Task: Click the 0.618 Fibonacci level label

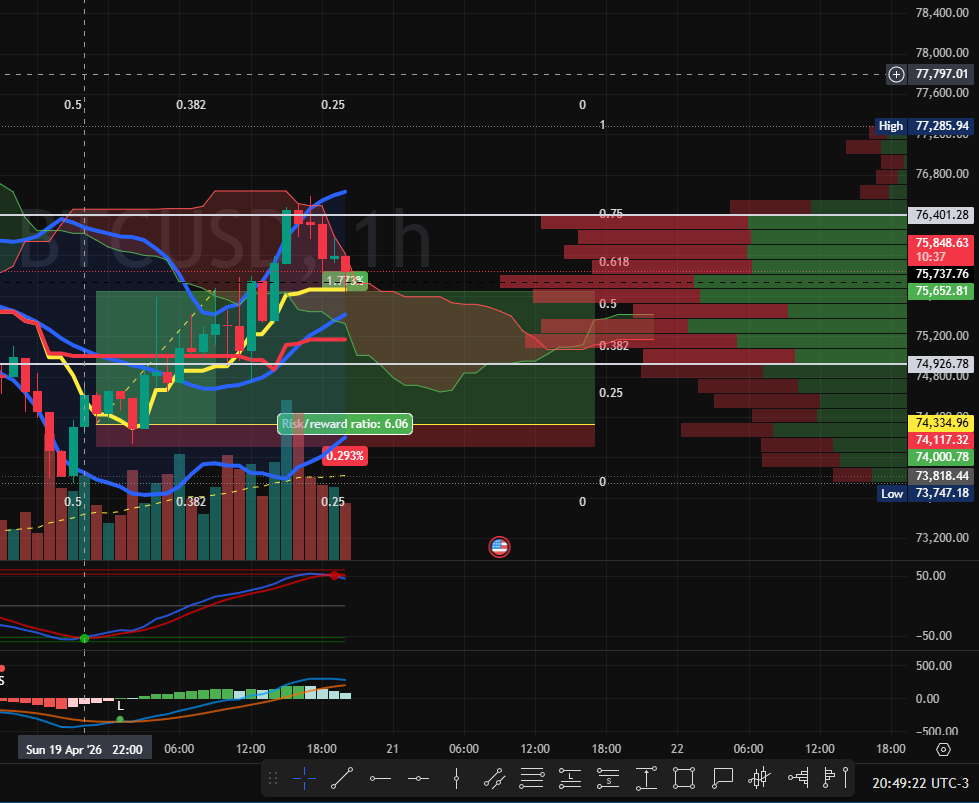Action: (x=614, y=262)
